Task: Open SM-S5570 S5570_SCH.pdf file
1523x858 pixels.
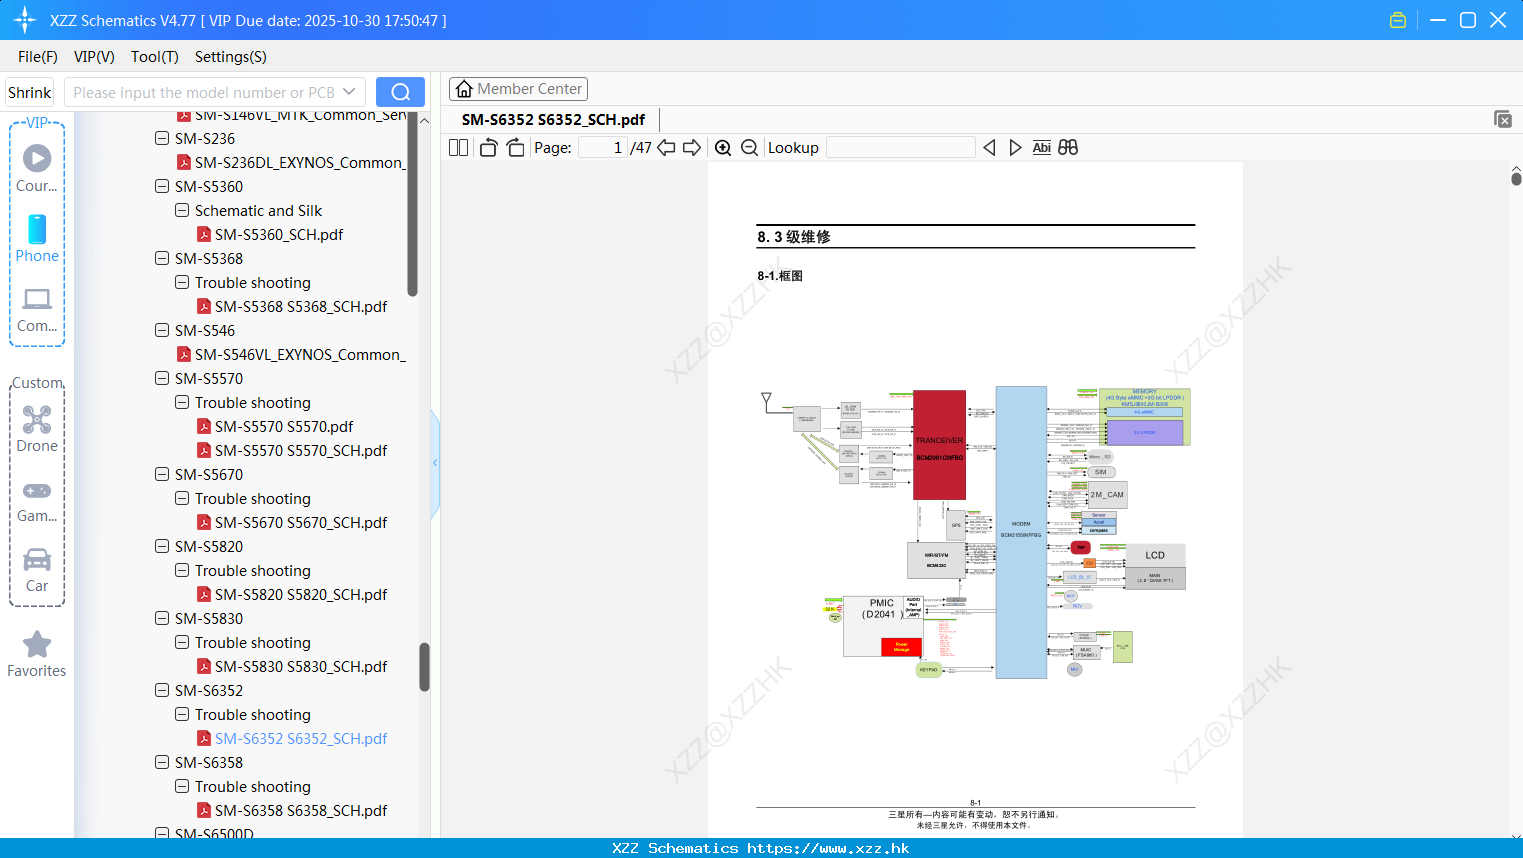Action: [301, 451]
